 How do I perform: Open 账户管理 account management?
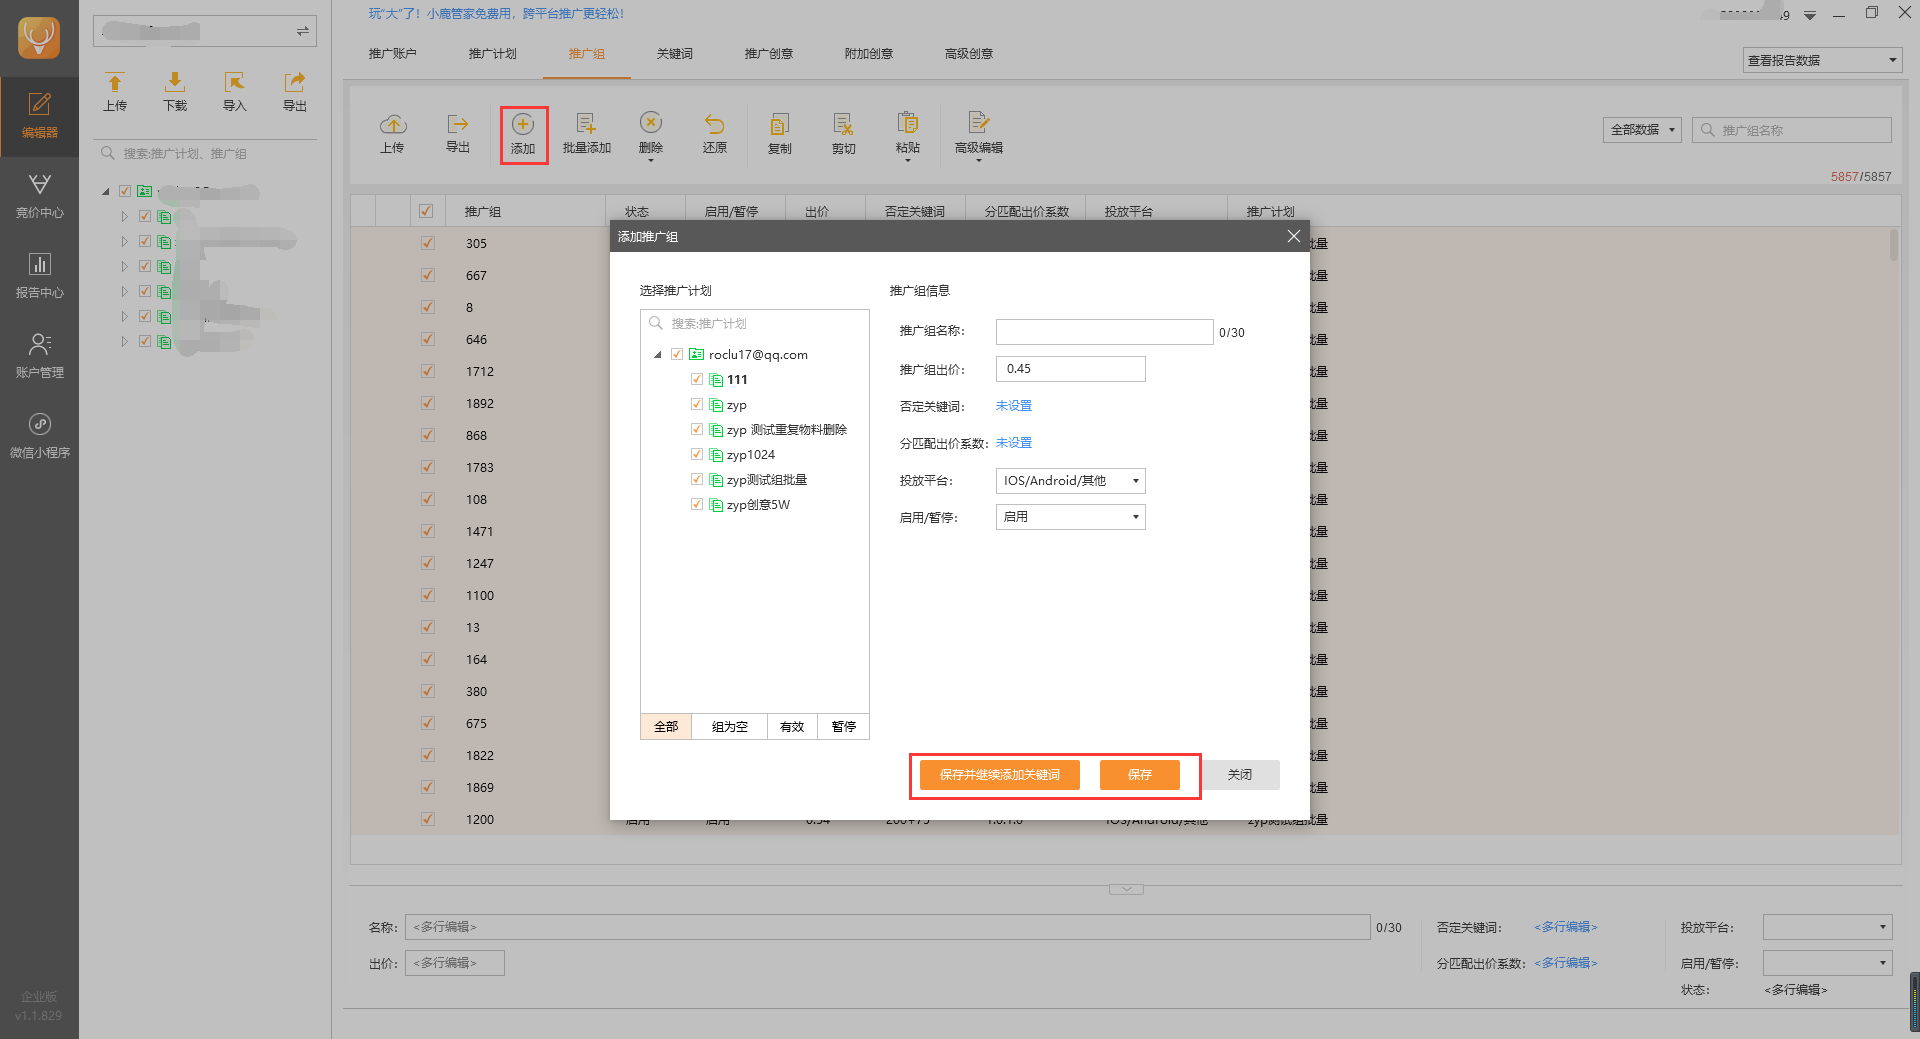coord(39,356)
